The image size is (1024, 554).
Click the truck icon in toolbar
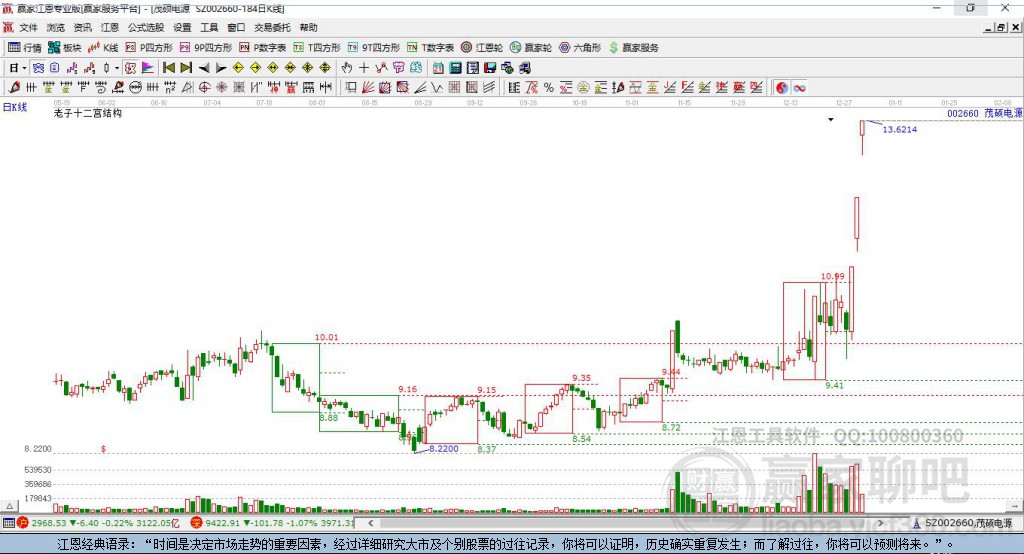point(524,68)
